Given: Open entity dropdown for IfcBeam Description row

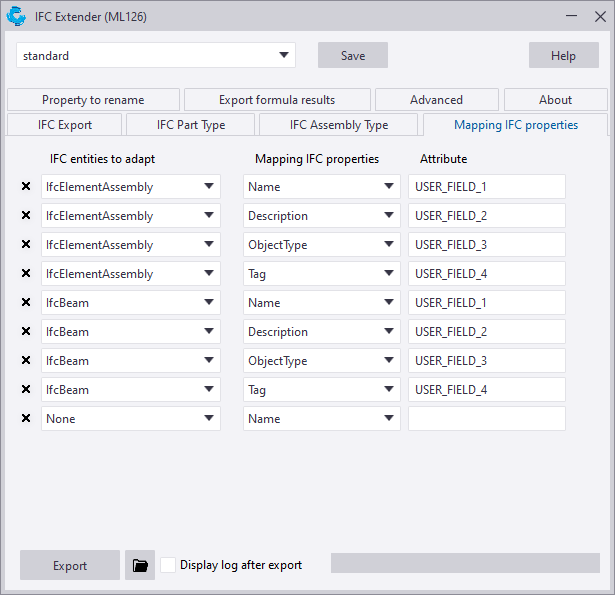Looking at the screenshot, I should tap(131, 331).
